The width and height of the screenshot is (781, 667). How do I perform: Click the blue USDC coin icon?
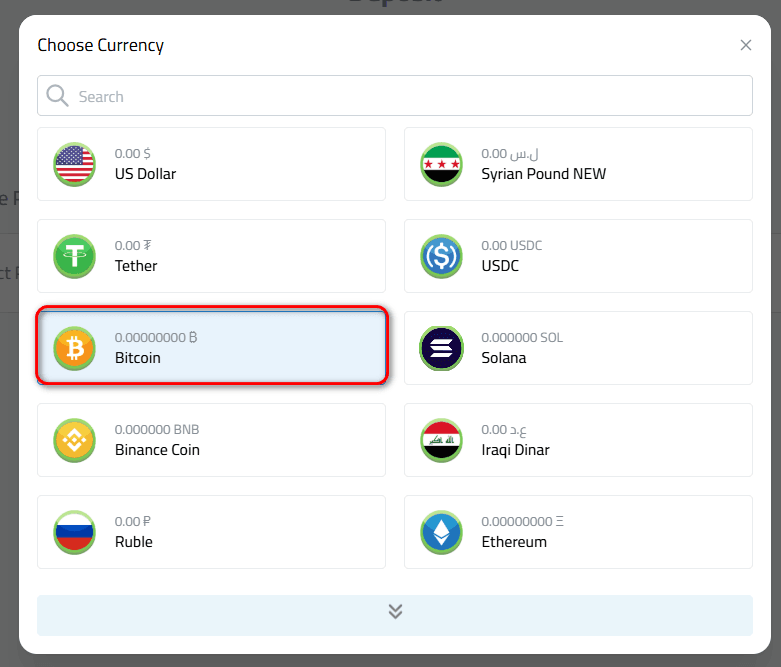pos(441,257)
